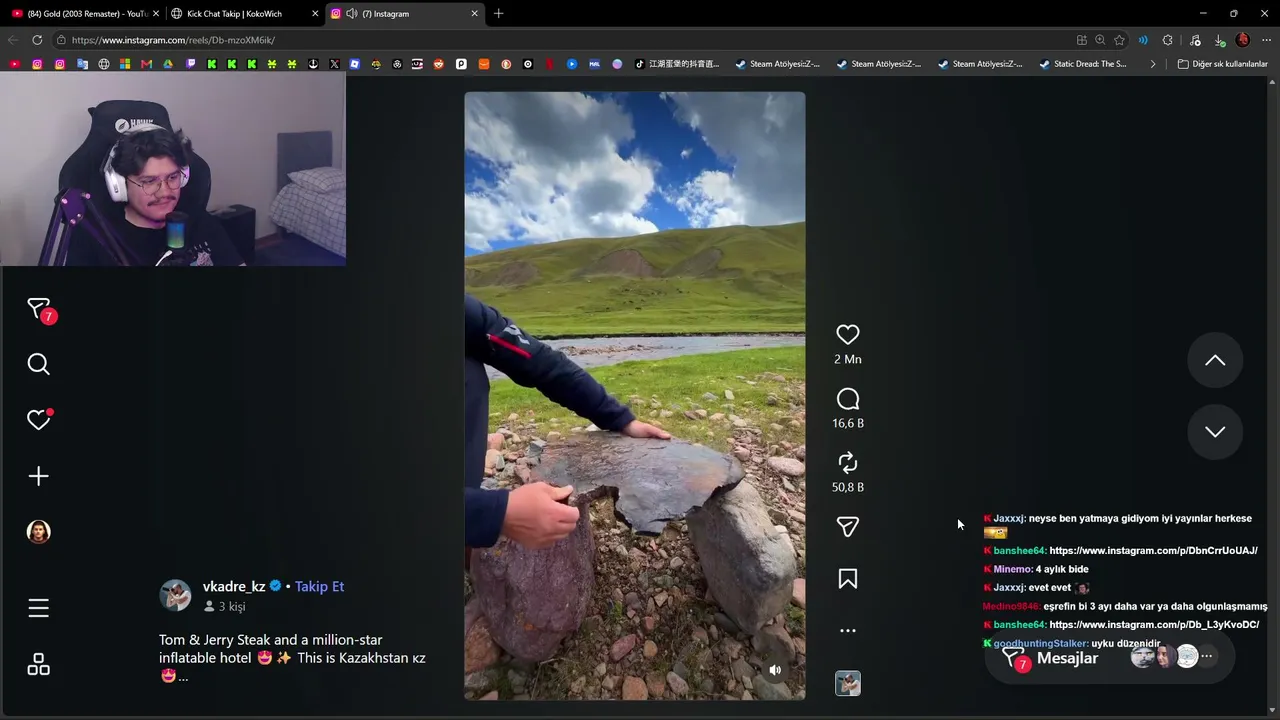The image size is (1280, 720).
Task: Play or pause the reel video
Action: click(x=634, y=396)
